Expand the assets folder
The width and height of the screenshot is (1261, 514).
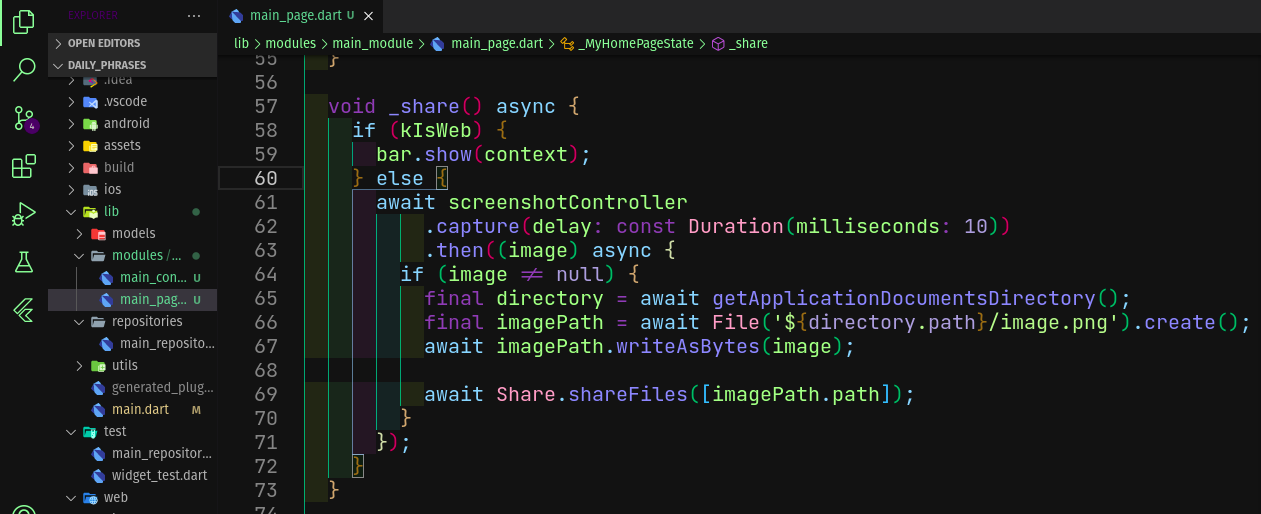coord(132,145)
